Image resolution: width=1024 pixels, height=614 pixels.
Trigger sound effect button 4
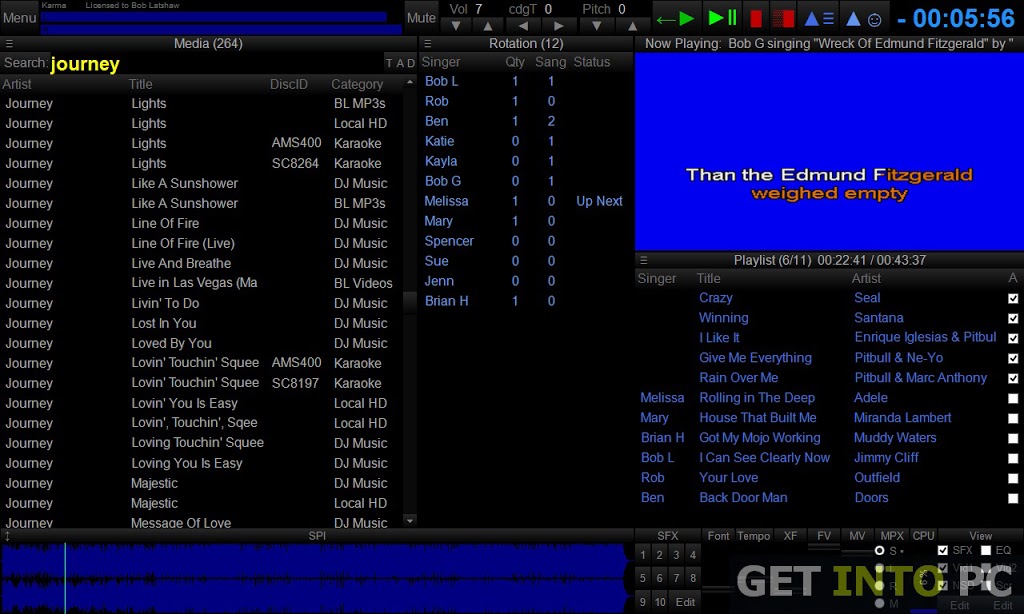pyautogui.click(x=693, y=555)
